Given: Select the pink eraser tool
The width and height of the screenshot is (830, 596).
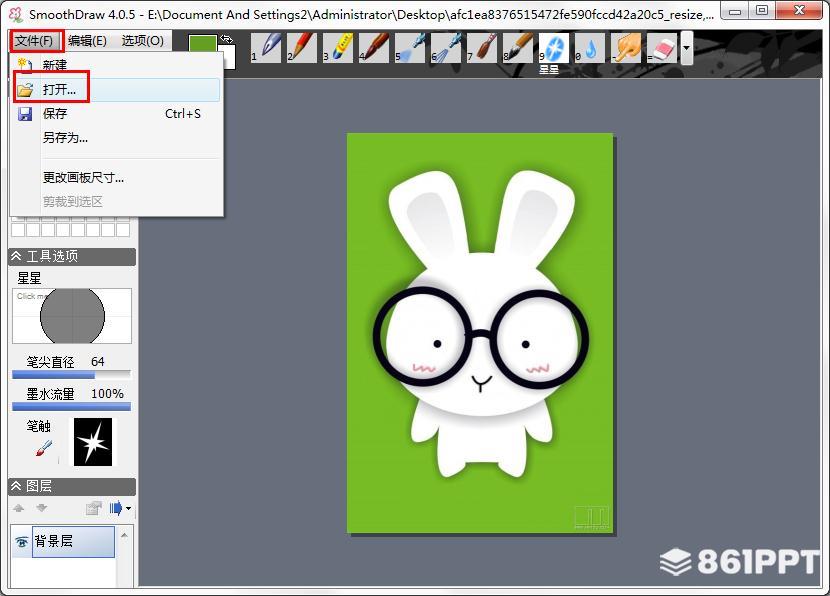Looking at the screenshot, I should [662, 48].
